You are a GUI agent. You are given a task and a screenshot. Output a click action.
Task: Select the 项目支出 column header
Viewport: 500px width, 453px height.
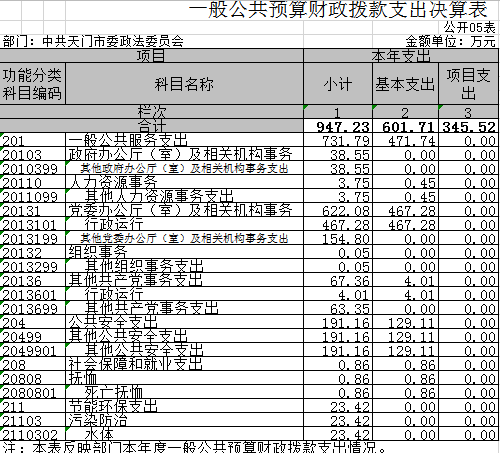coord(469,83)
